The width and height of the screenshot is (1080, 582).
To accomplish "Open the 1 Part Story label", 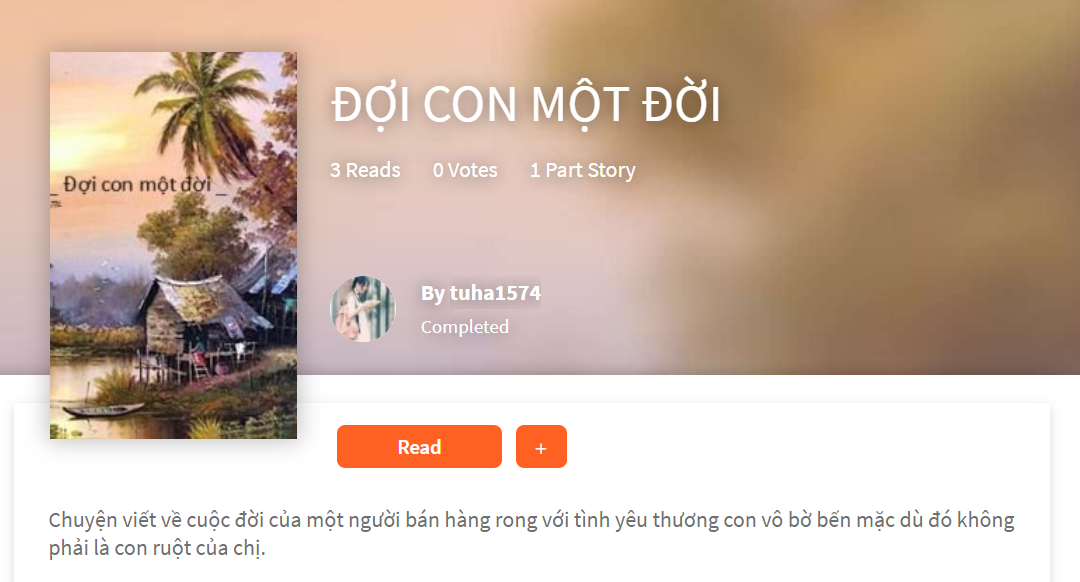I will pyautogui.click(x=583, y=170).
